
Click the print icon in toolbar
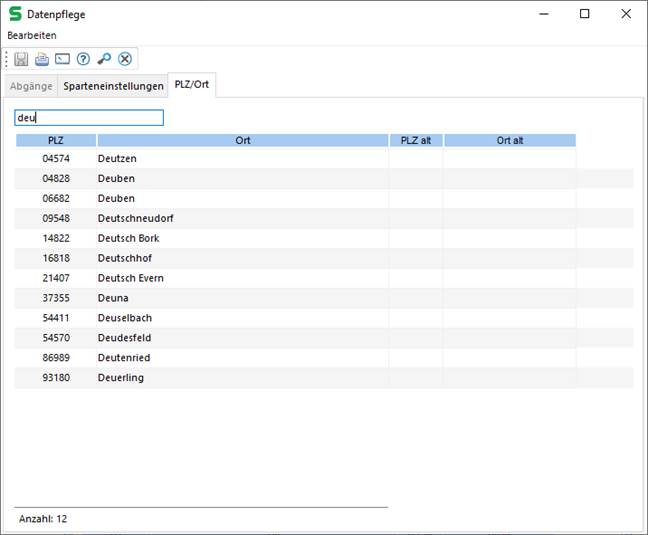point(42,59)
